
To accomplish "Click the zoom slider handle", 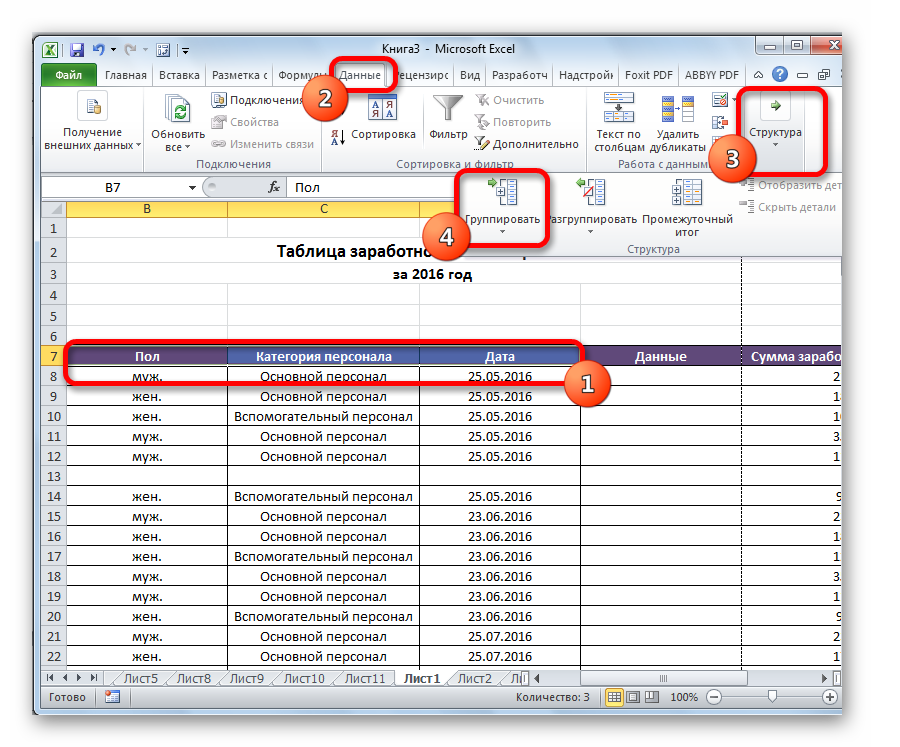I will [x=771, y=697].
